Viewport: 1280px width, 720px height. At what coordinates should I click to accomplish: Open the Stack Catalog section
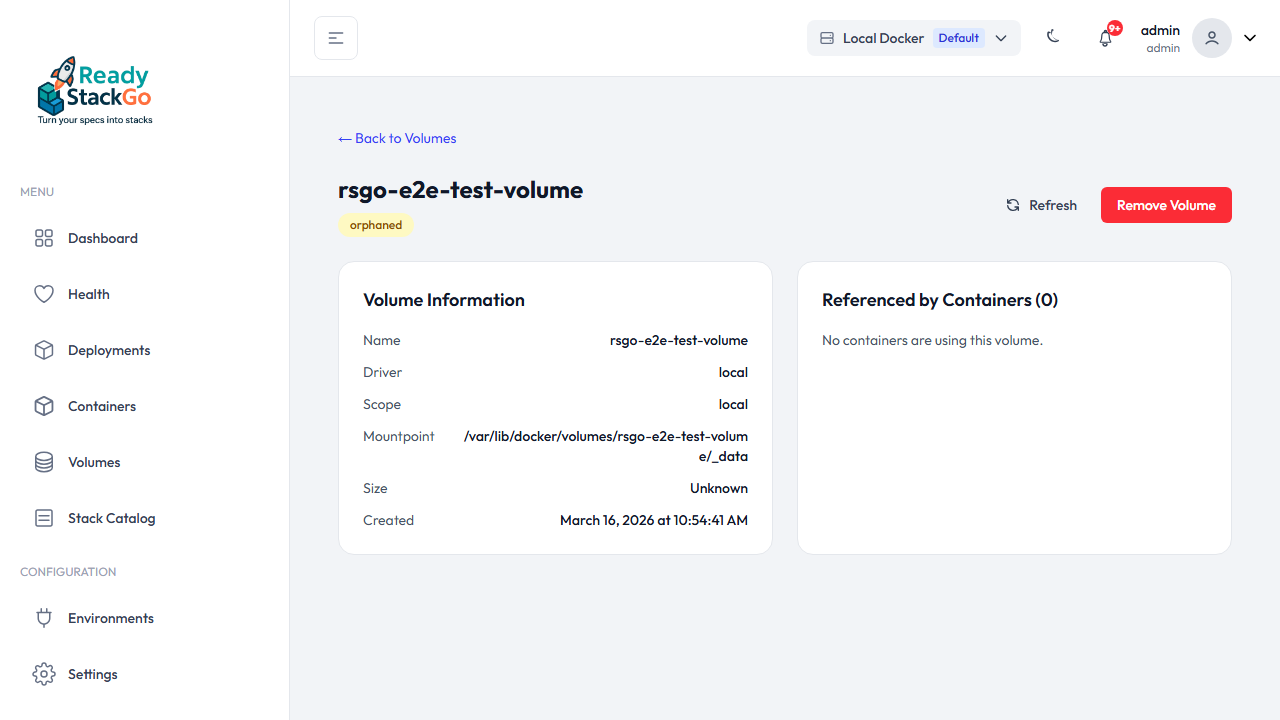pos(111,518)
